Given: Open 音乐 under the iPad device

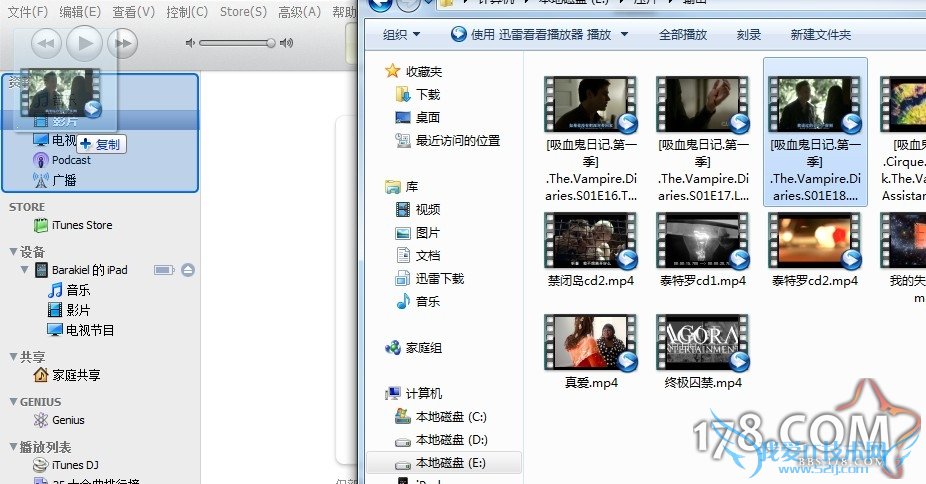Looking at the screenshot, I should point(69,290).
